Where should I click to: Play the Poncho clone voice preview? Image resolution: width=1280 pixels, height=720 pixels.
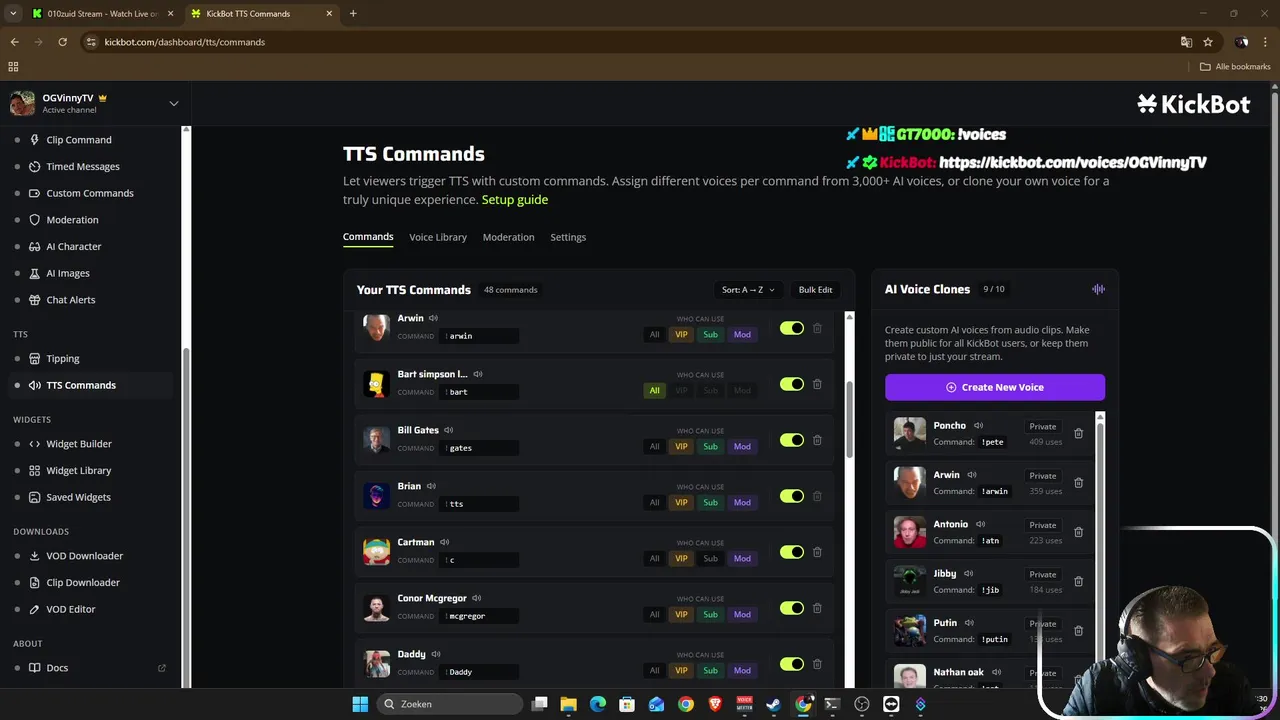(x=978, y=426)
